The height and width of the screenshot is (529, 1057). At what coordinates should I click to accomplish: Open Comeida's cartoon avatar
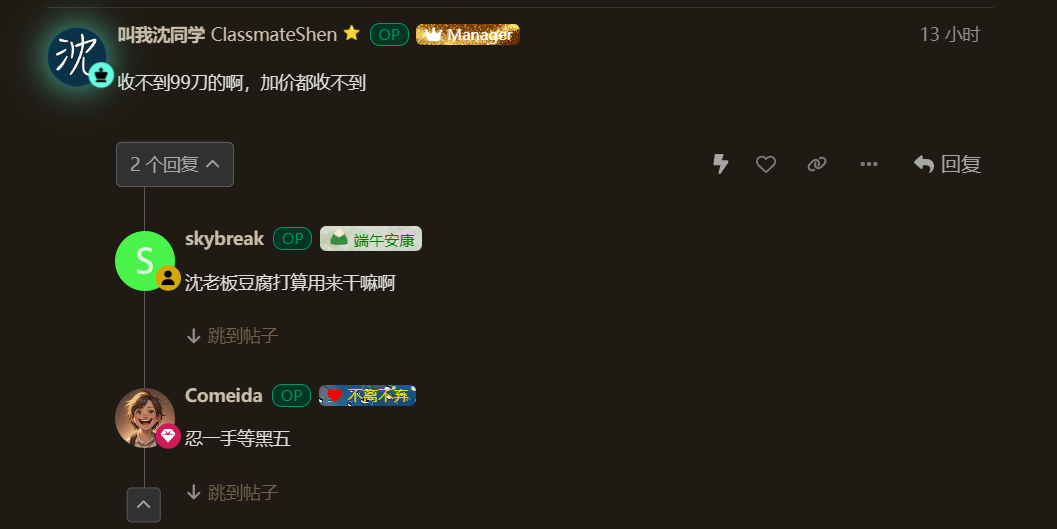pyautogui.click(x=145, y=418)
